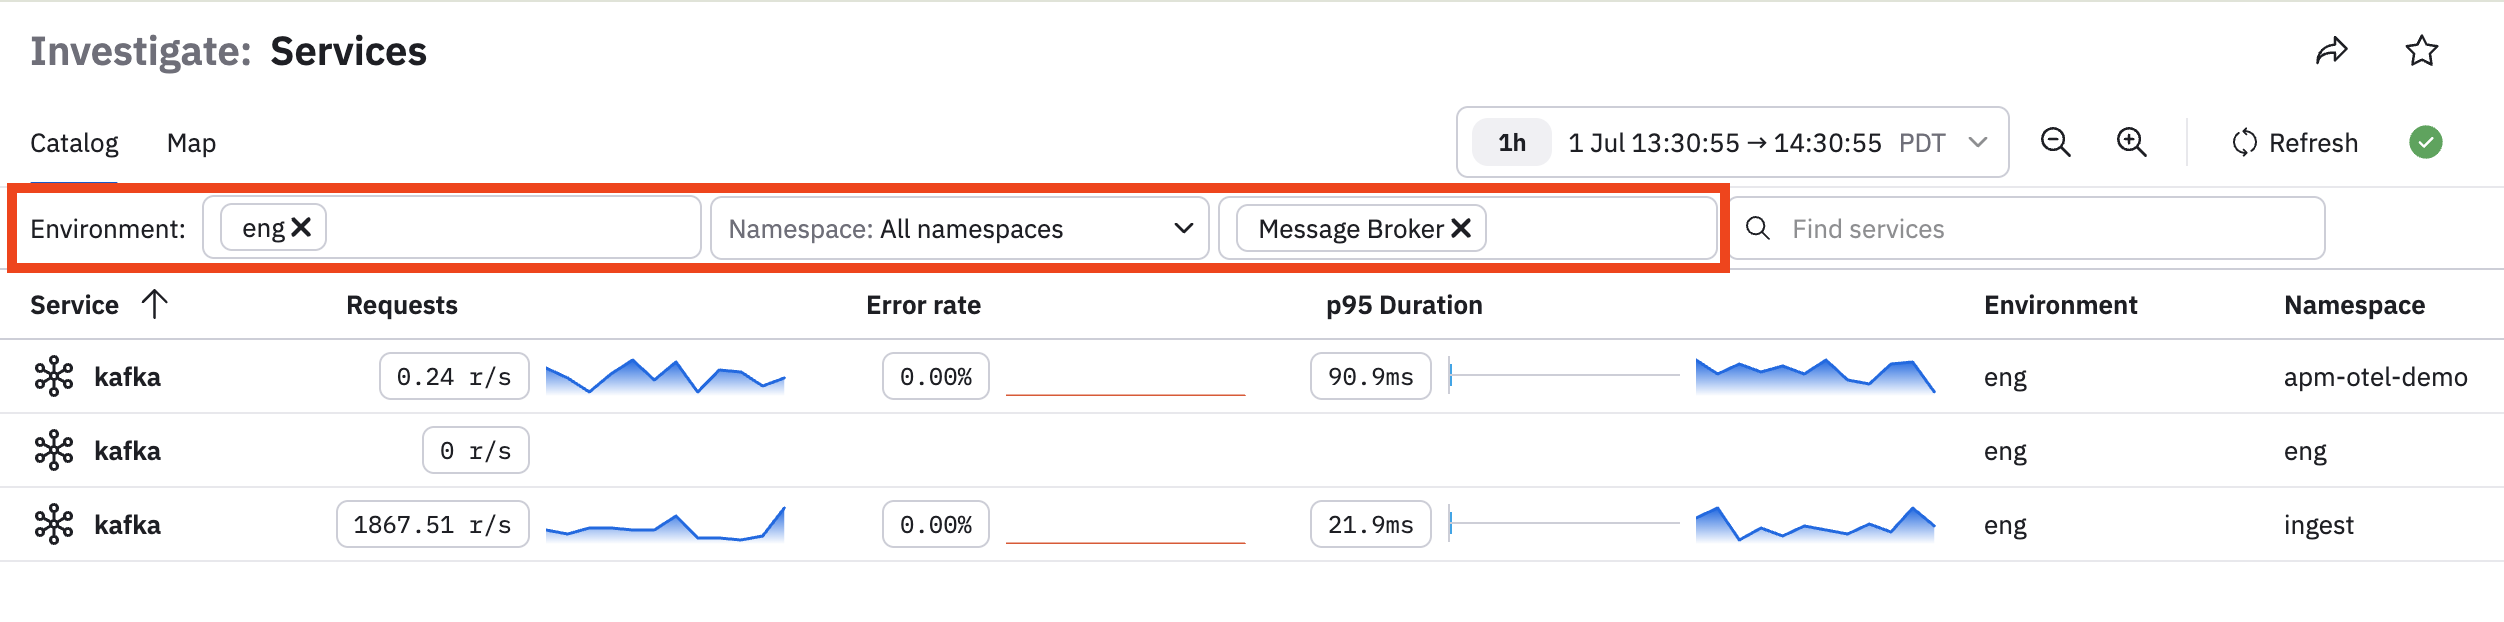Zoom in the time range
Viewport: 2504px width, 622px height.
pyautogui.click(x=2131, y=142)
